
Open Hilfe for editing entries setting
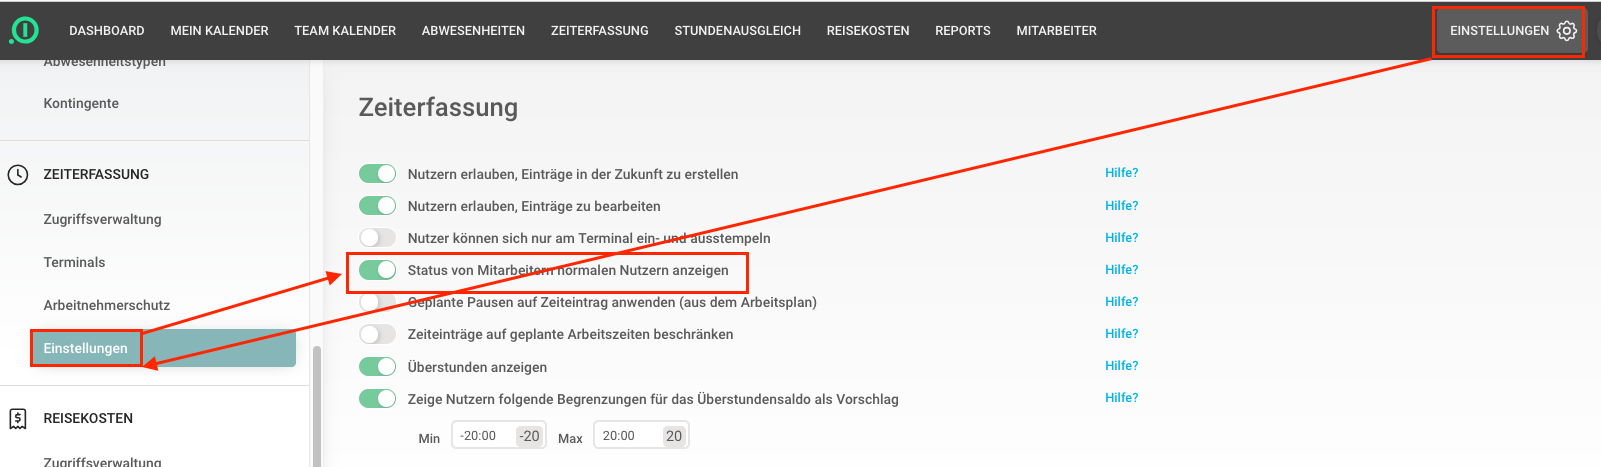tap(1122, 206)
